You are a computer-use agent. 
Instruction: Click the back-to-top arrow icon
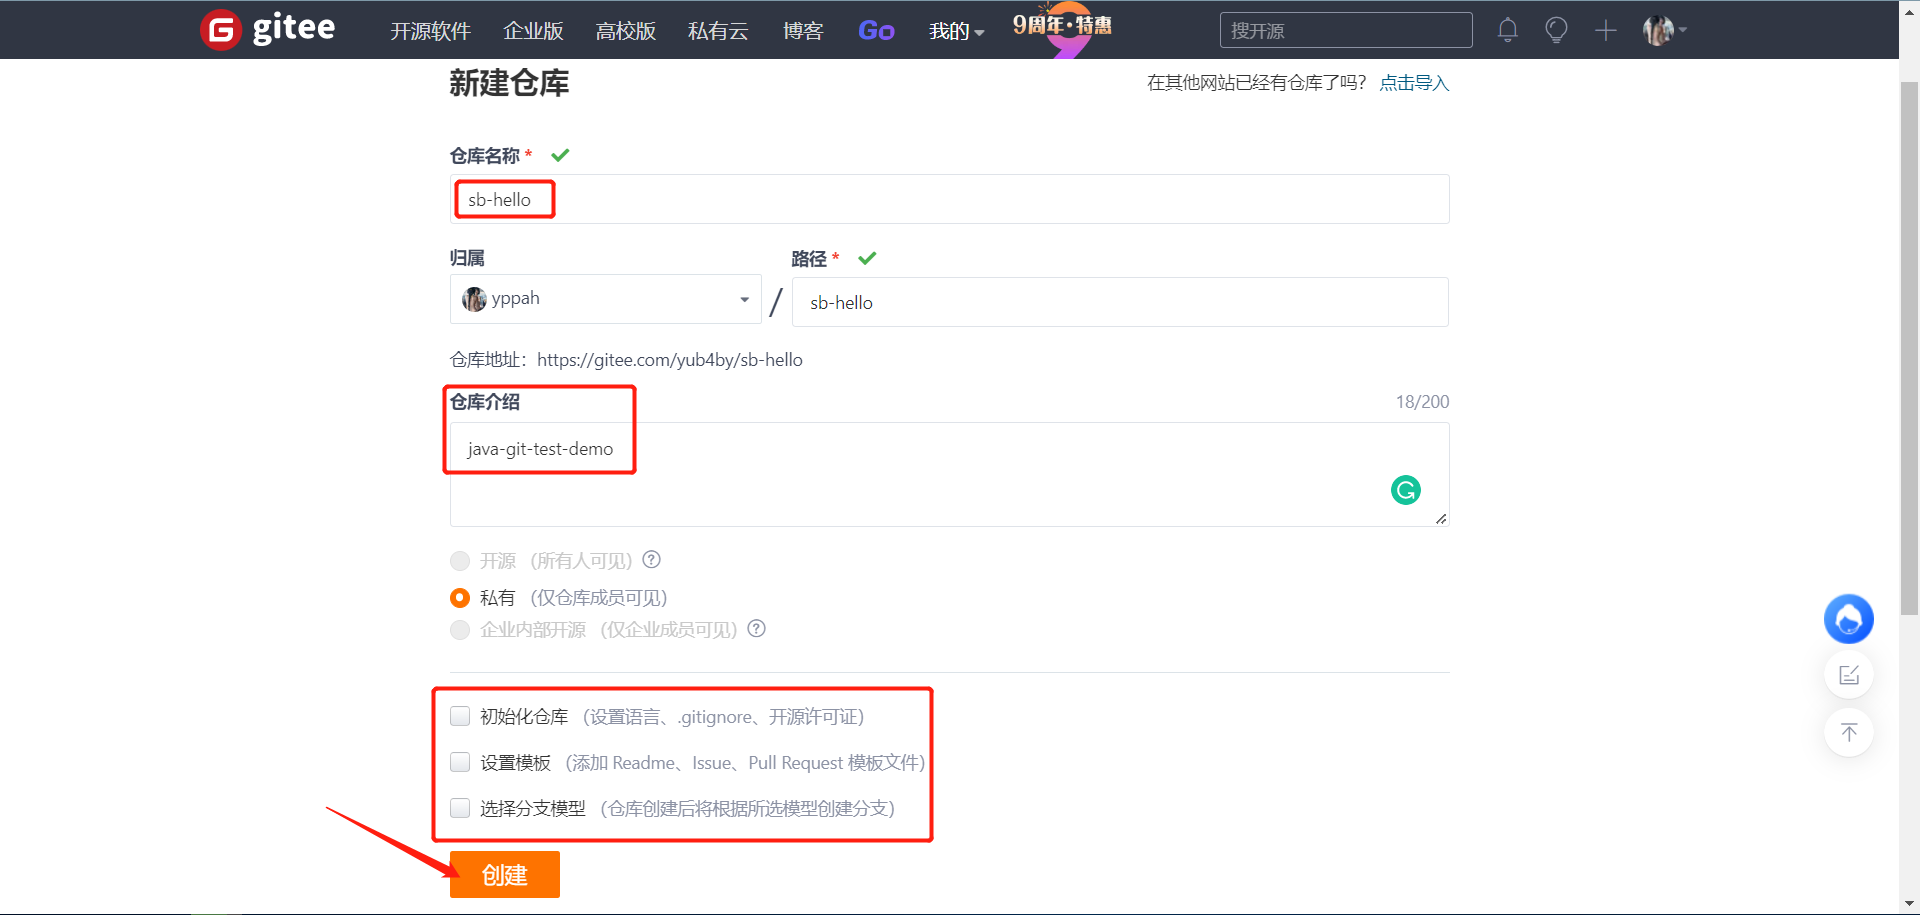[x=1848, y=732]
